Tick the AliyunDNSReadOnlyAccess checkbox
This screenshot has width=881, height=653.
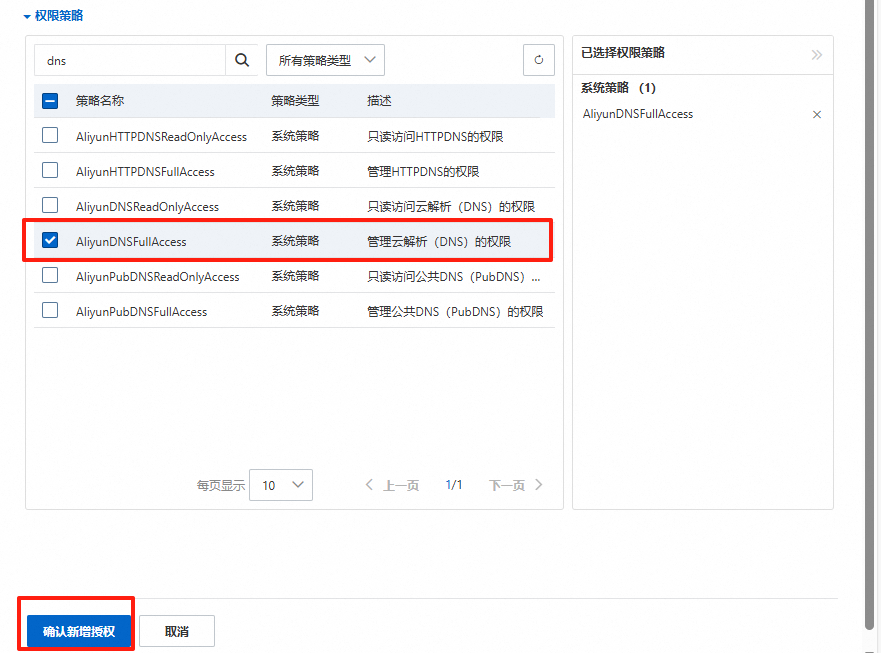[x=50, y=206]
